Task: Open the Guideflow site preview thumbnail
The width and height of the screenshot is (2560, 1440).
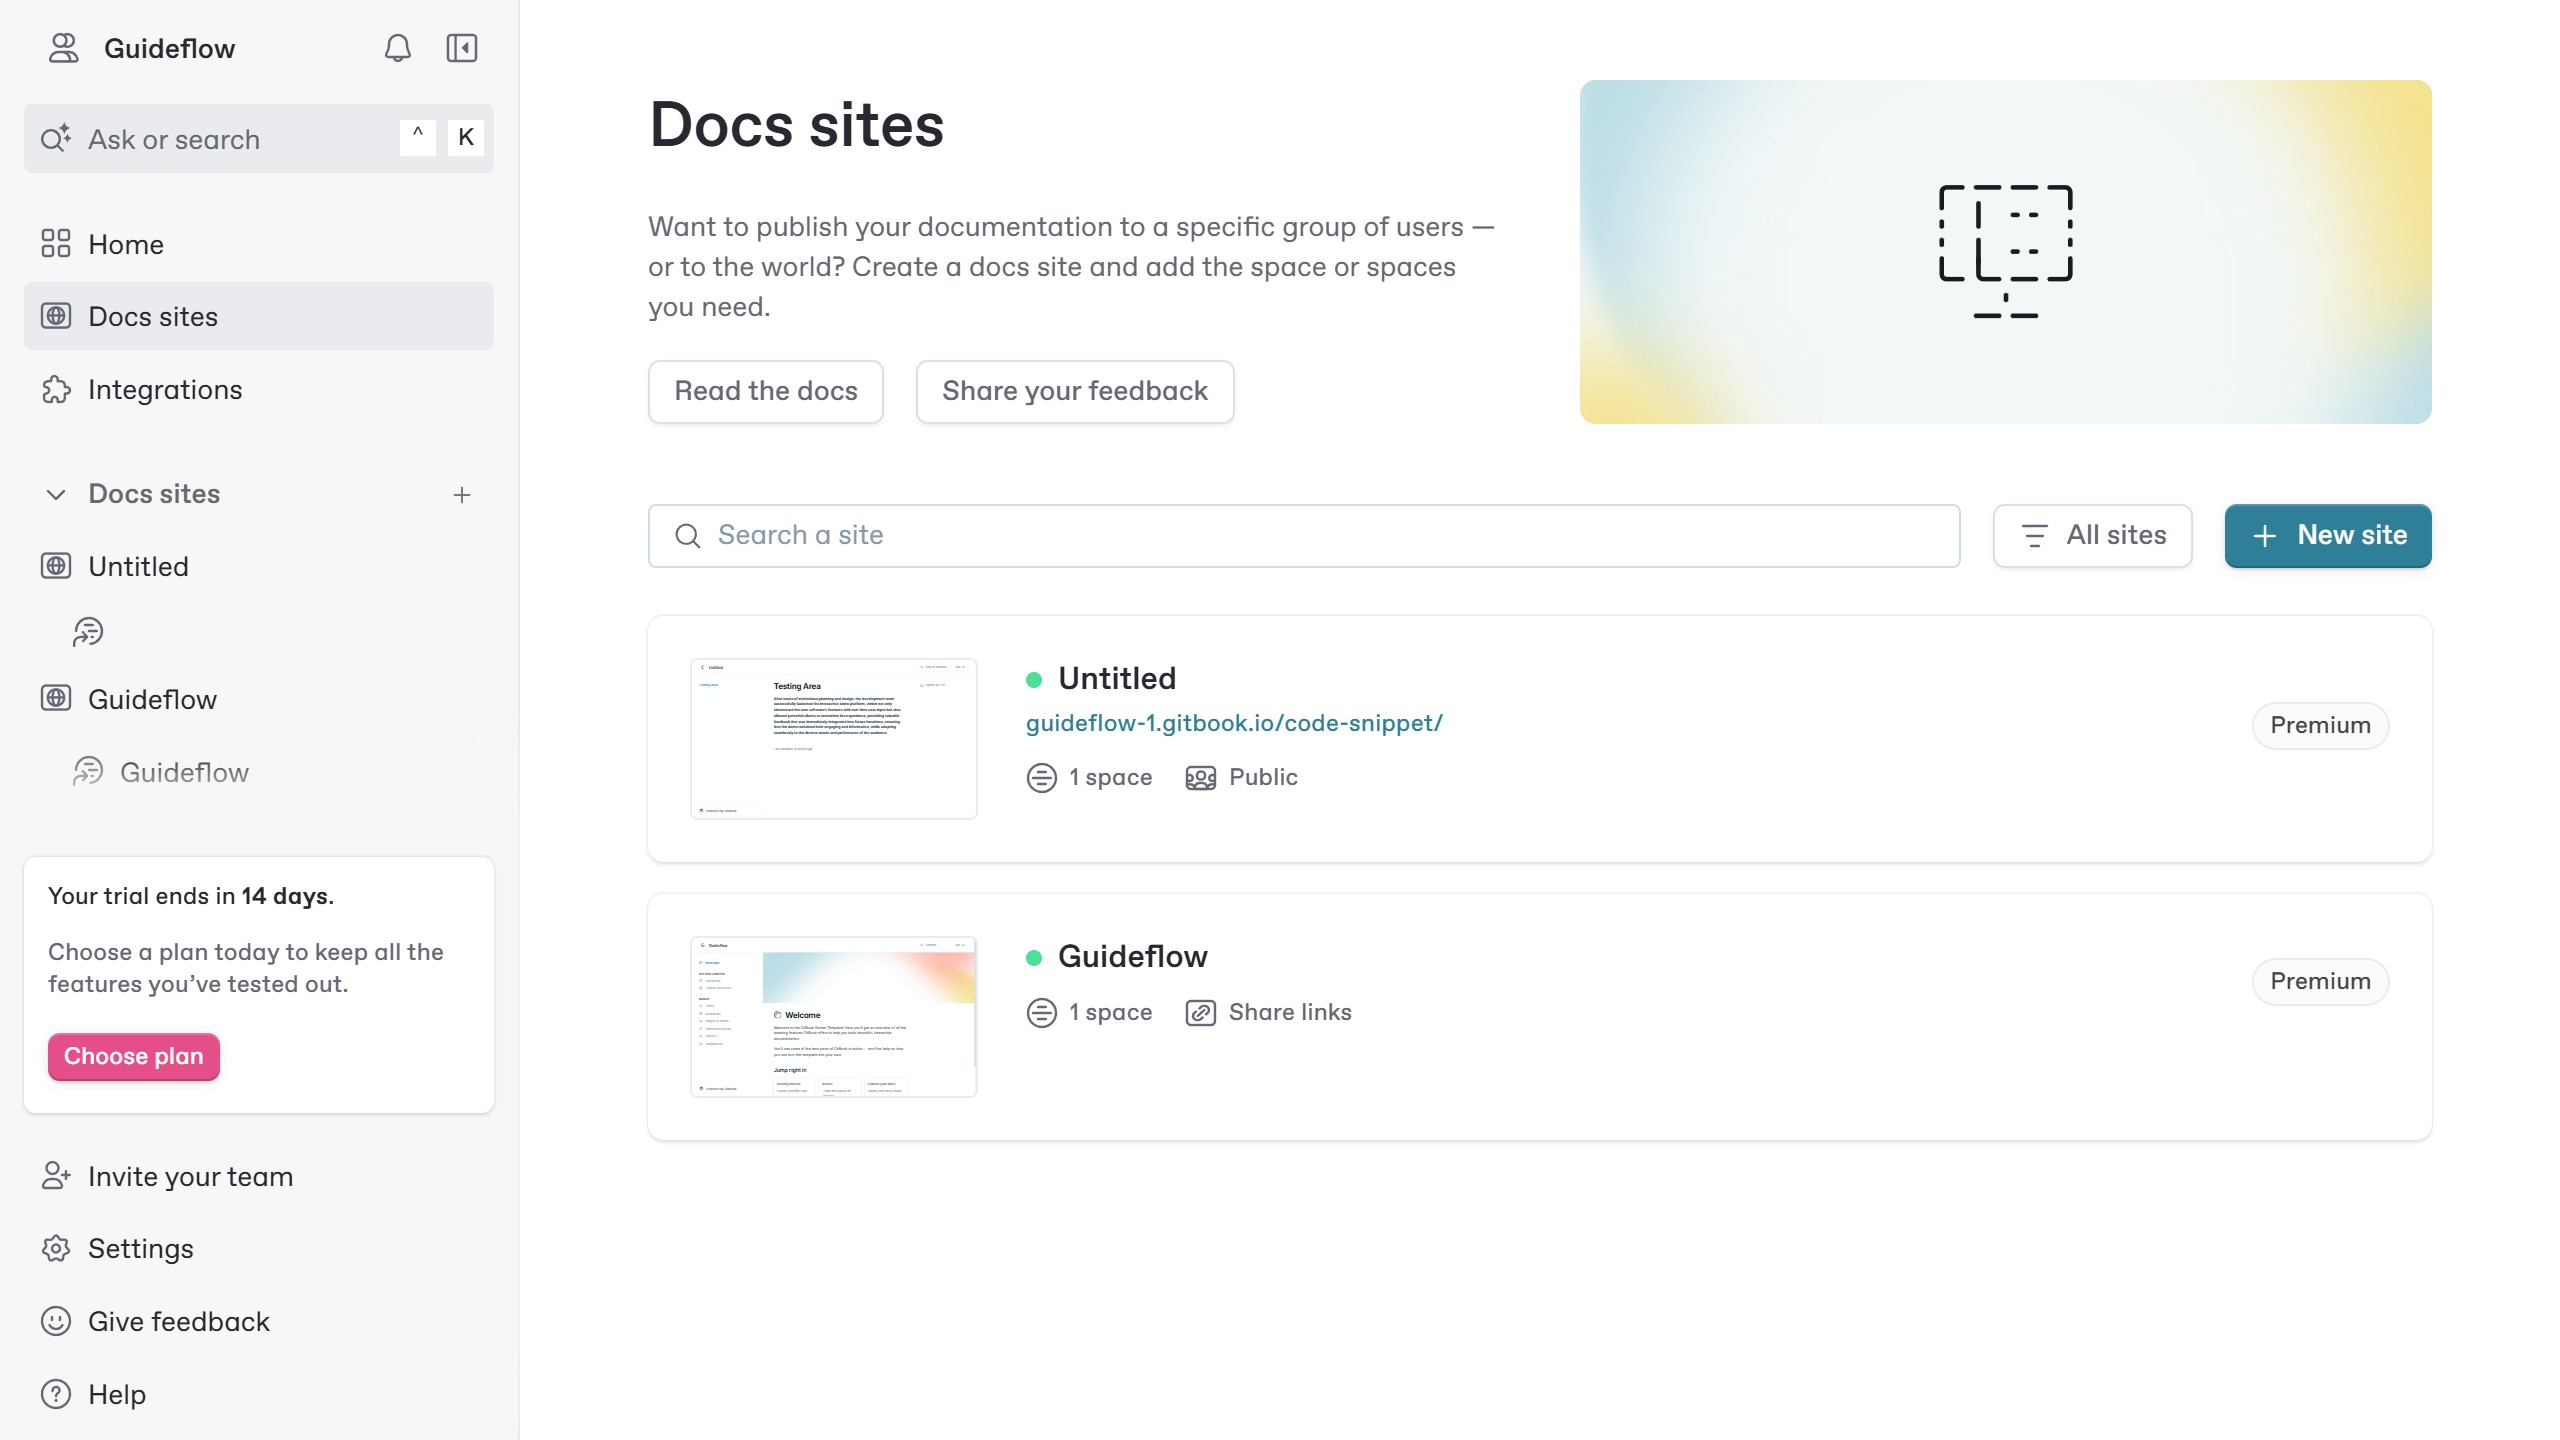Action: point(834,1017)
